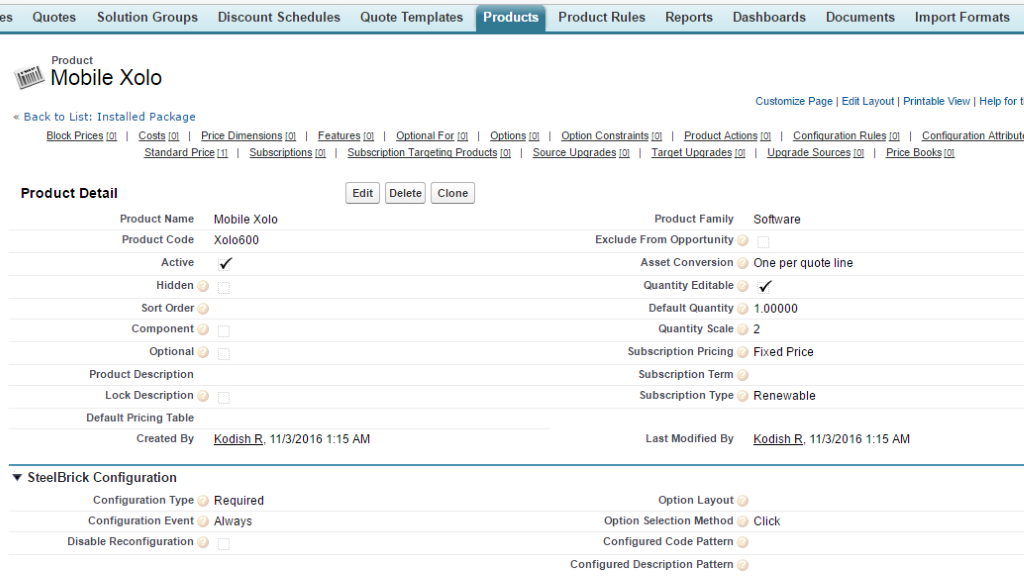Click the Subscription Pricing help icon
This screenshot has height=584, width=1024.
point(743,352)
